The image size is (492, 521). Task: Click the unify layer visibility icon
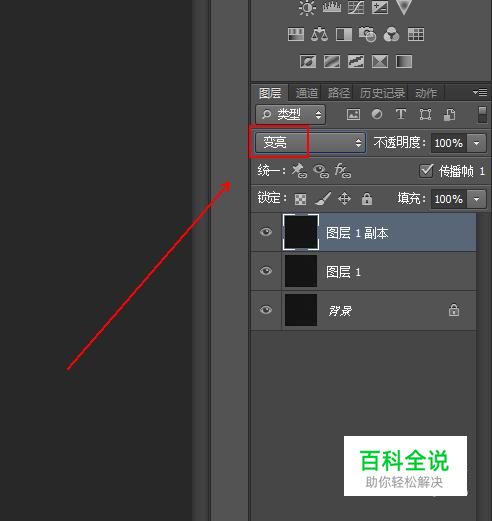(321, 171)
